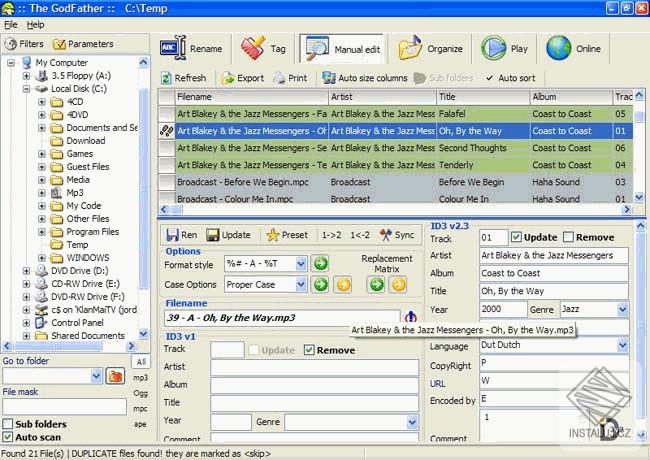Tick row checkbox for Tenderly
The image size is (650, 460).
(x=167, y=165)
